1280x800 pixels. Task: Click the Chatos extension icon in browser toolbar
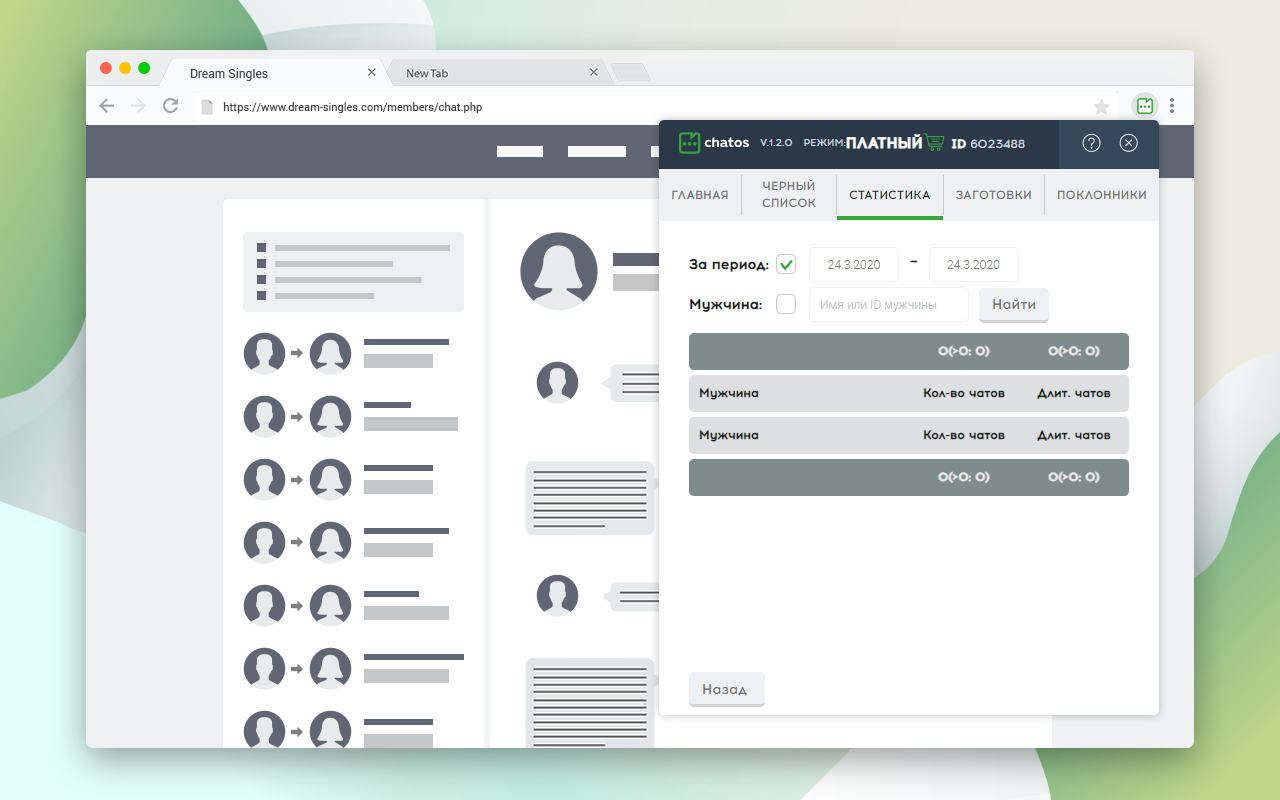tap(1145, 106)
